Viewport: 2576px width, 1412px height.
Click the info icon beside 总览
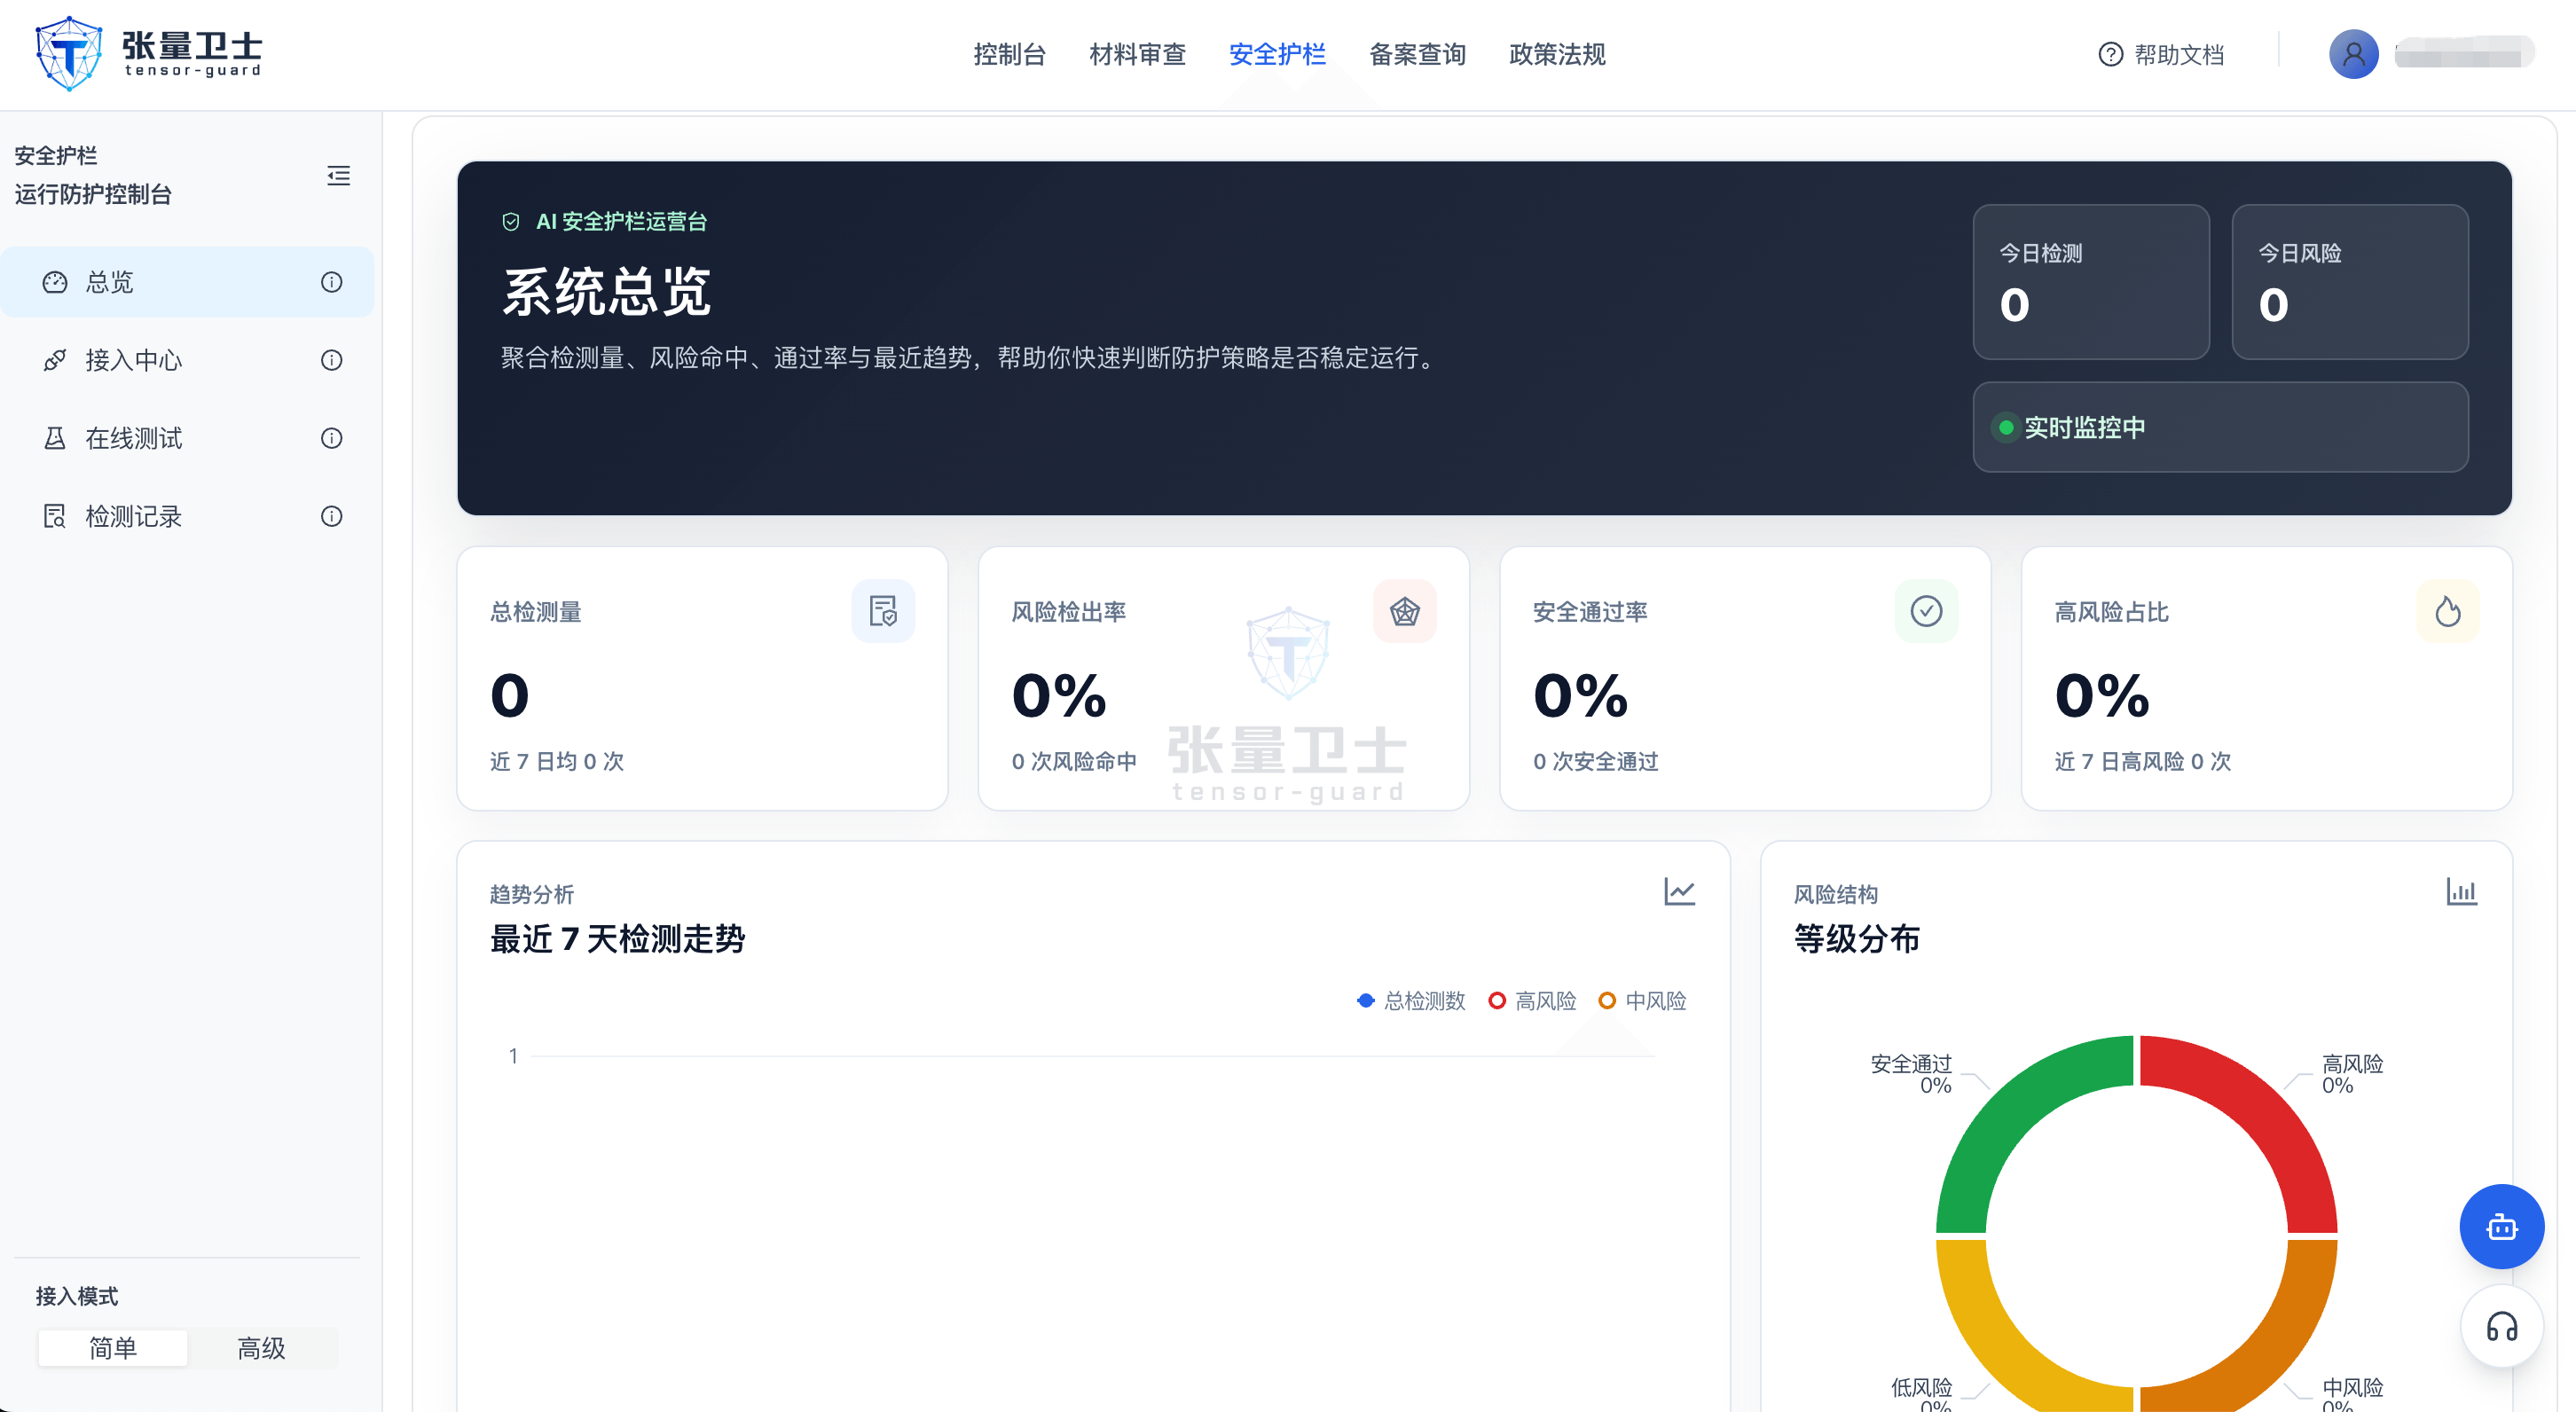click(331, 282)
